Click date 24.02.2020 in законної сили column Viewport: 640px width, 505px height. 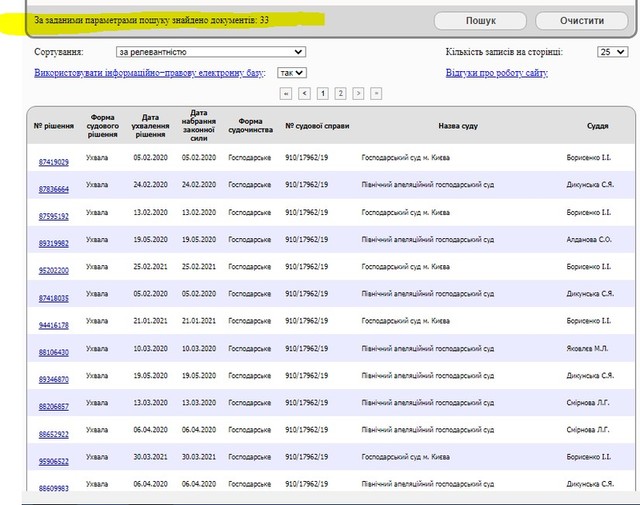click(199, 185)
